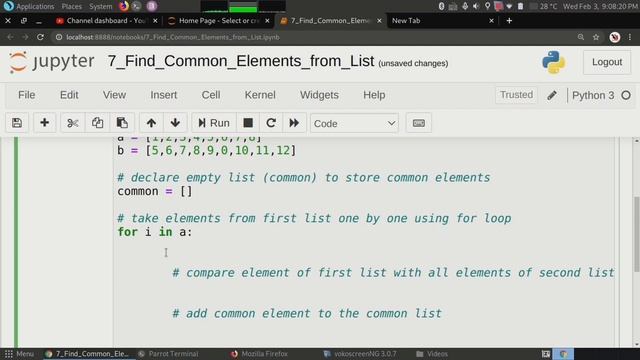Switch to Parrot Terminal in taskbar
The width and height of the screenshot is (640, 360).
coord(168,354)
